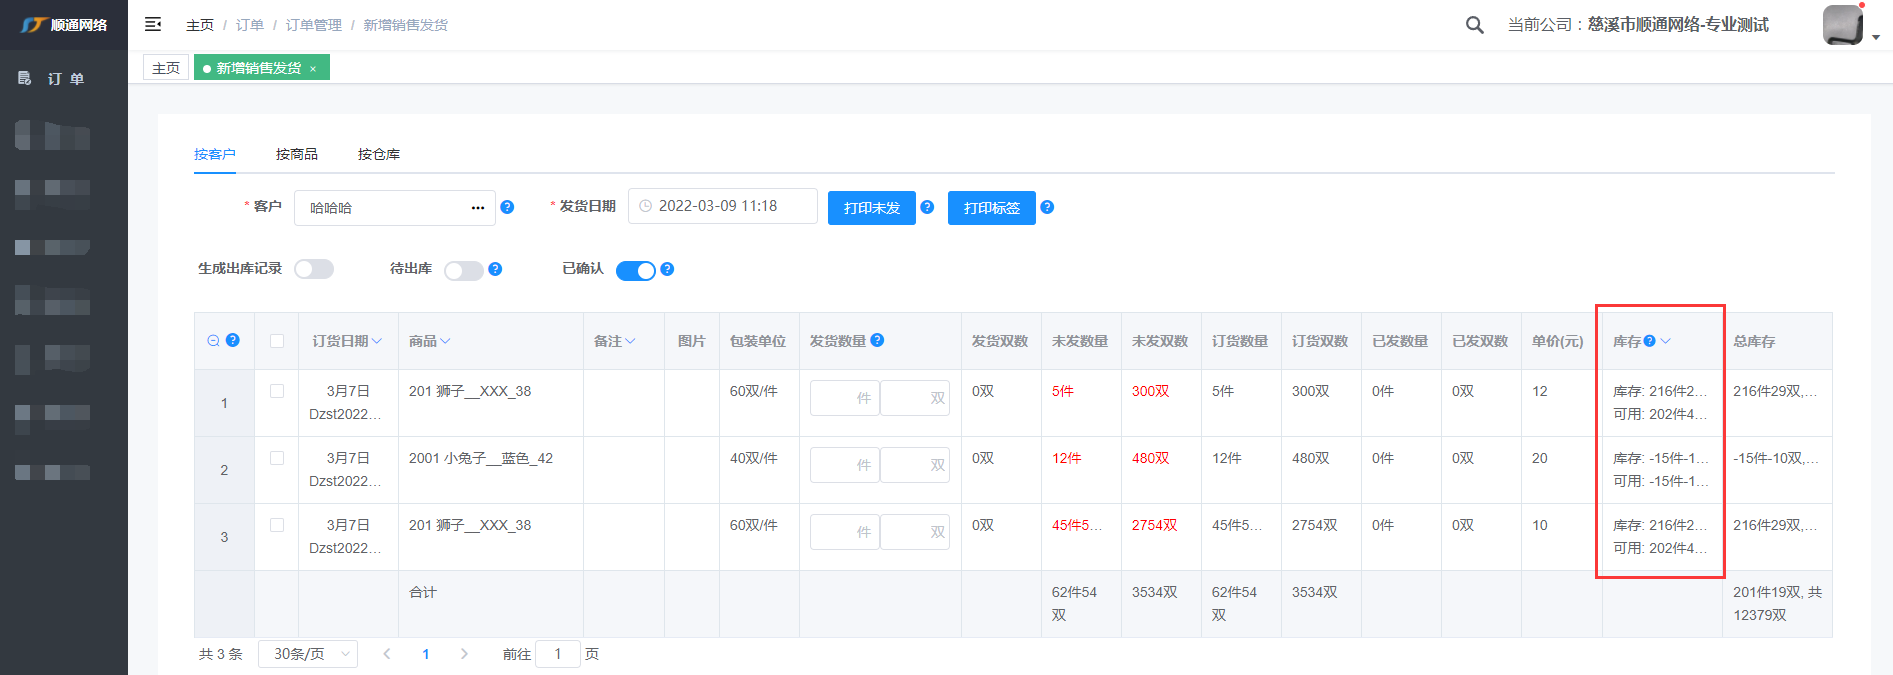Enable the 生成出库记录 switch
The height and width of the screenshot is (675, 1893).
[314, 269]
